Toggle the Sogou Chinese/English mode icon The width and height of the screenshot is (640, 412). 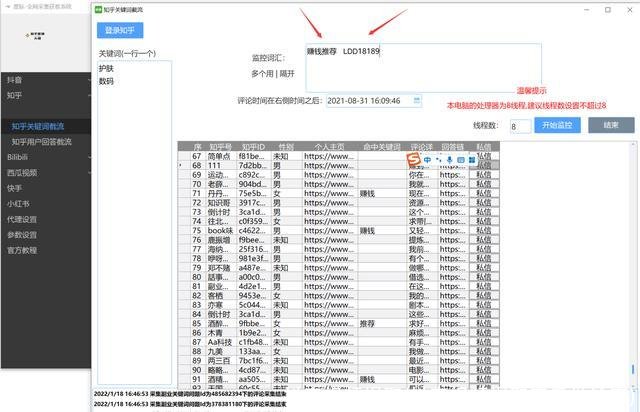[427, 160]
